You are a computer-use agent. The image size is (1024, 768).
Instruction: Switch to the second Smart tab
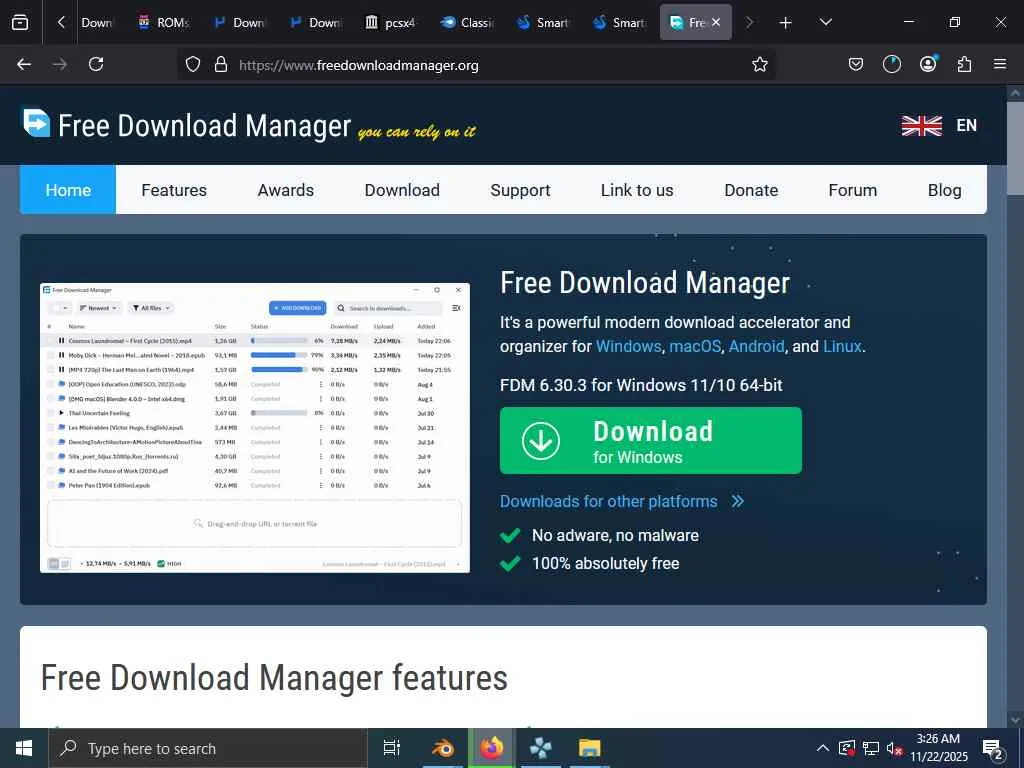tap(618, 23)
